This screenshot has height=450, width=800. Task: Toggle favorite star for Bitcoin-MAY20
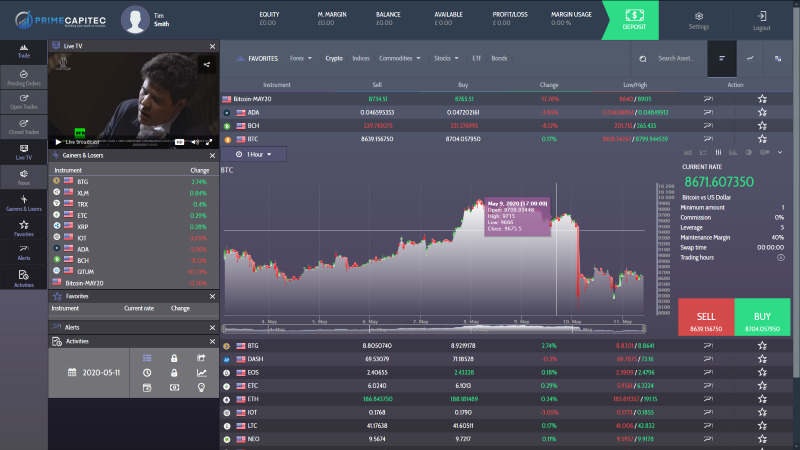(762, 99)
